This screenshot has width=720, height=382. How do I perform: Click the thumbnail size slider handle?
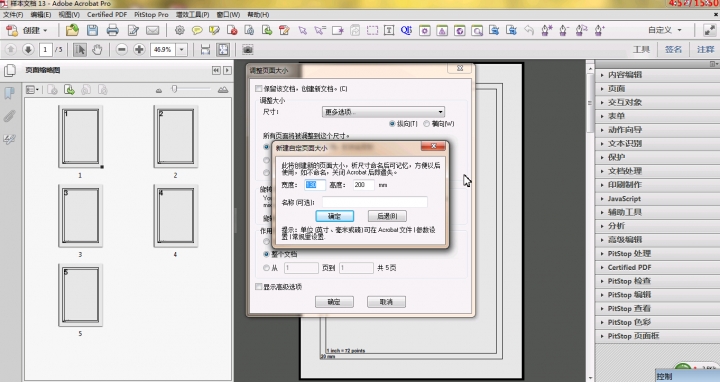coord(174,89)
